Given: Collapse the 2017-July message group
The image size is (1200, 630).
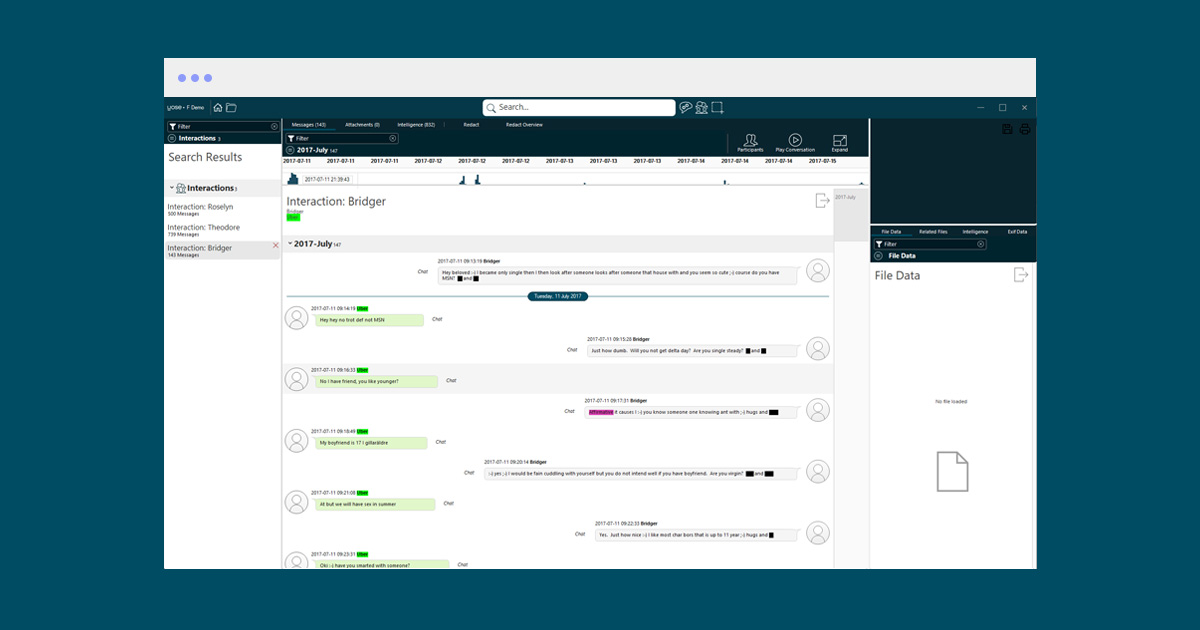Looking at the screenshot, I should [290, 244].
